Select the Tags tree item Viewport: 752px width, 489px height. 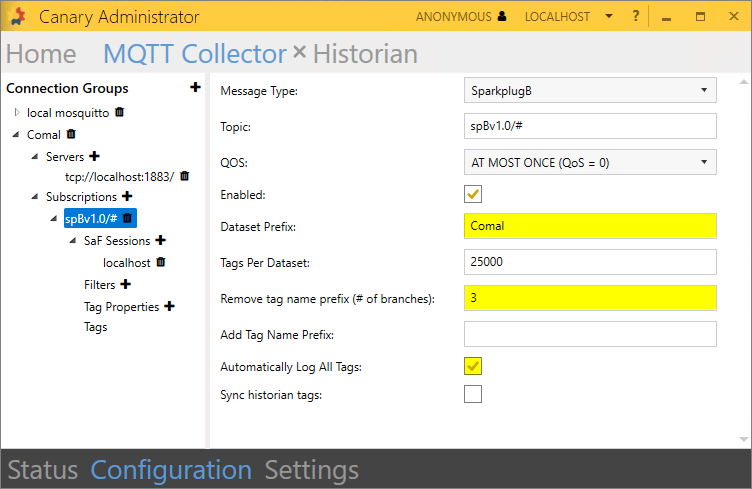coord(95,327)
